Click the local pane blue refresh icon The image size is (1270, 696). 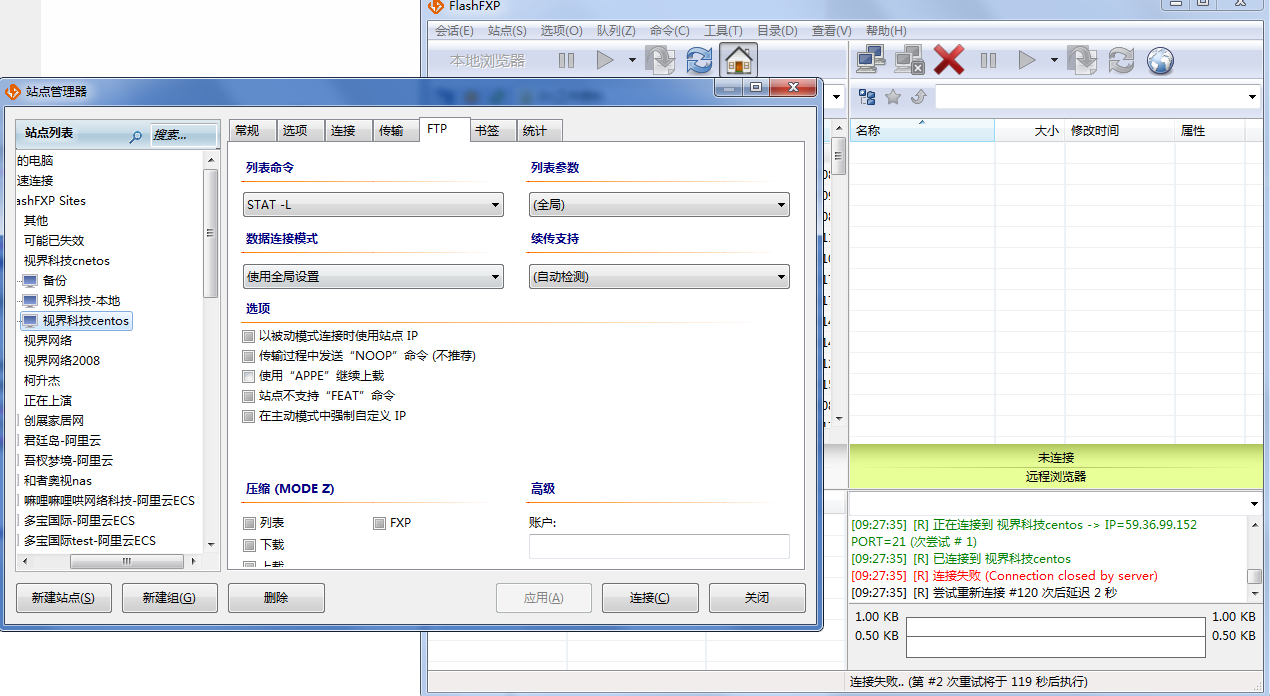699,60
